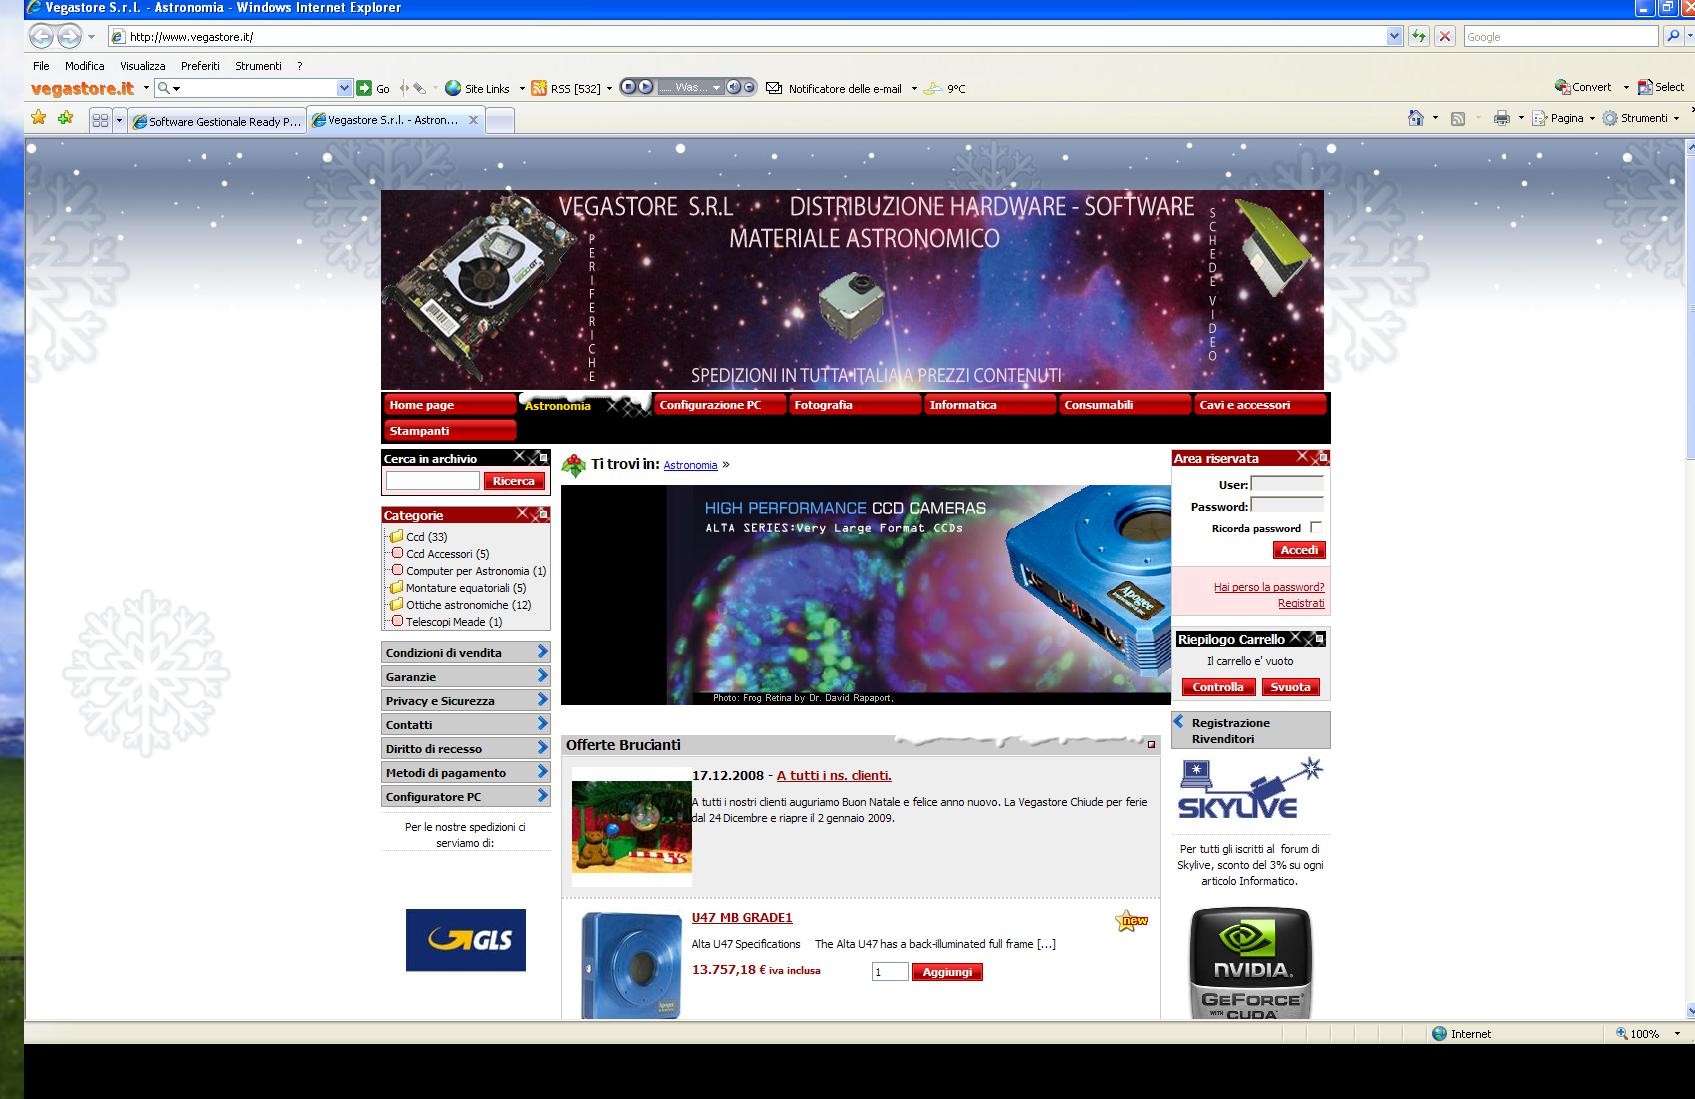Open the Quick Tabs view
Viewport: 1695px width, 1099px height.
(x=100, y=120)
